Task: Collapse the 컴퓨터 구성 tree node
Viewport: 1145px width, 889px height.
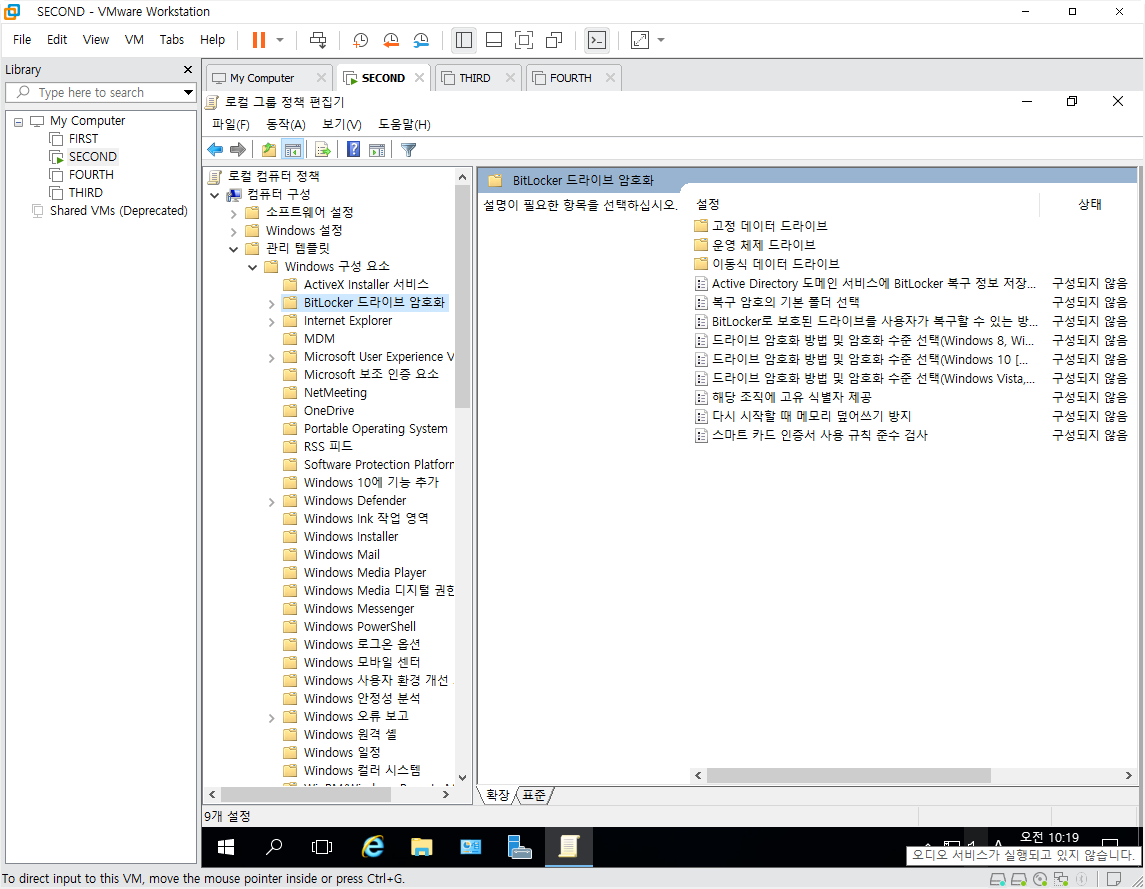Action: 215,195
